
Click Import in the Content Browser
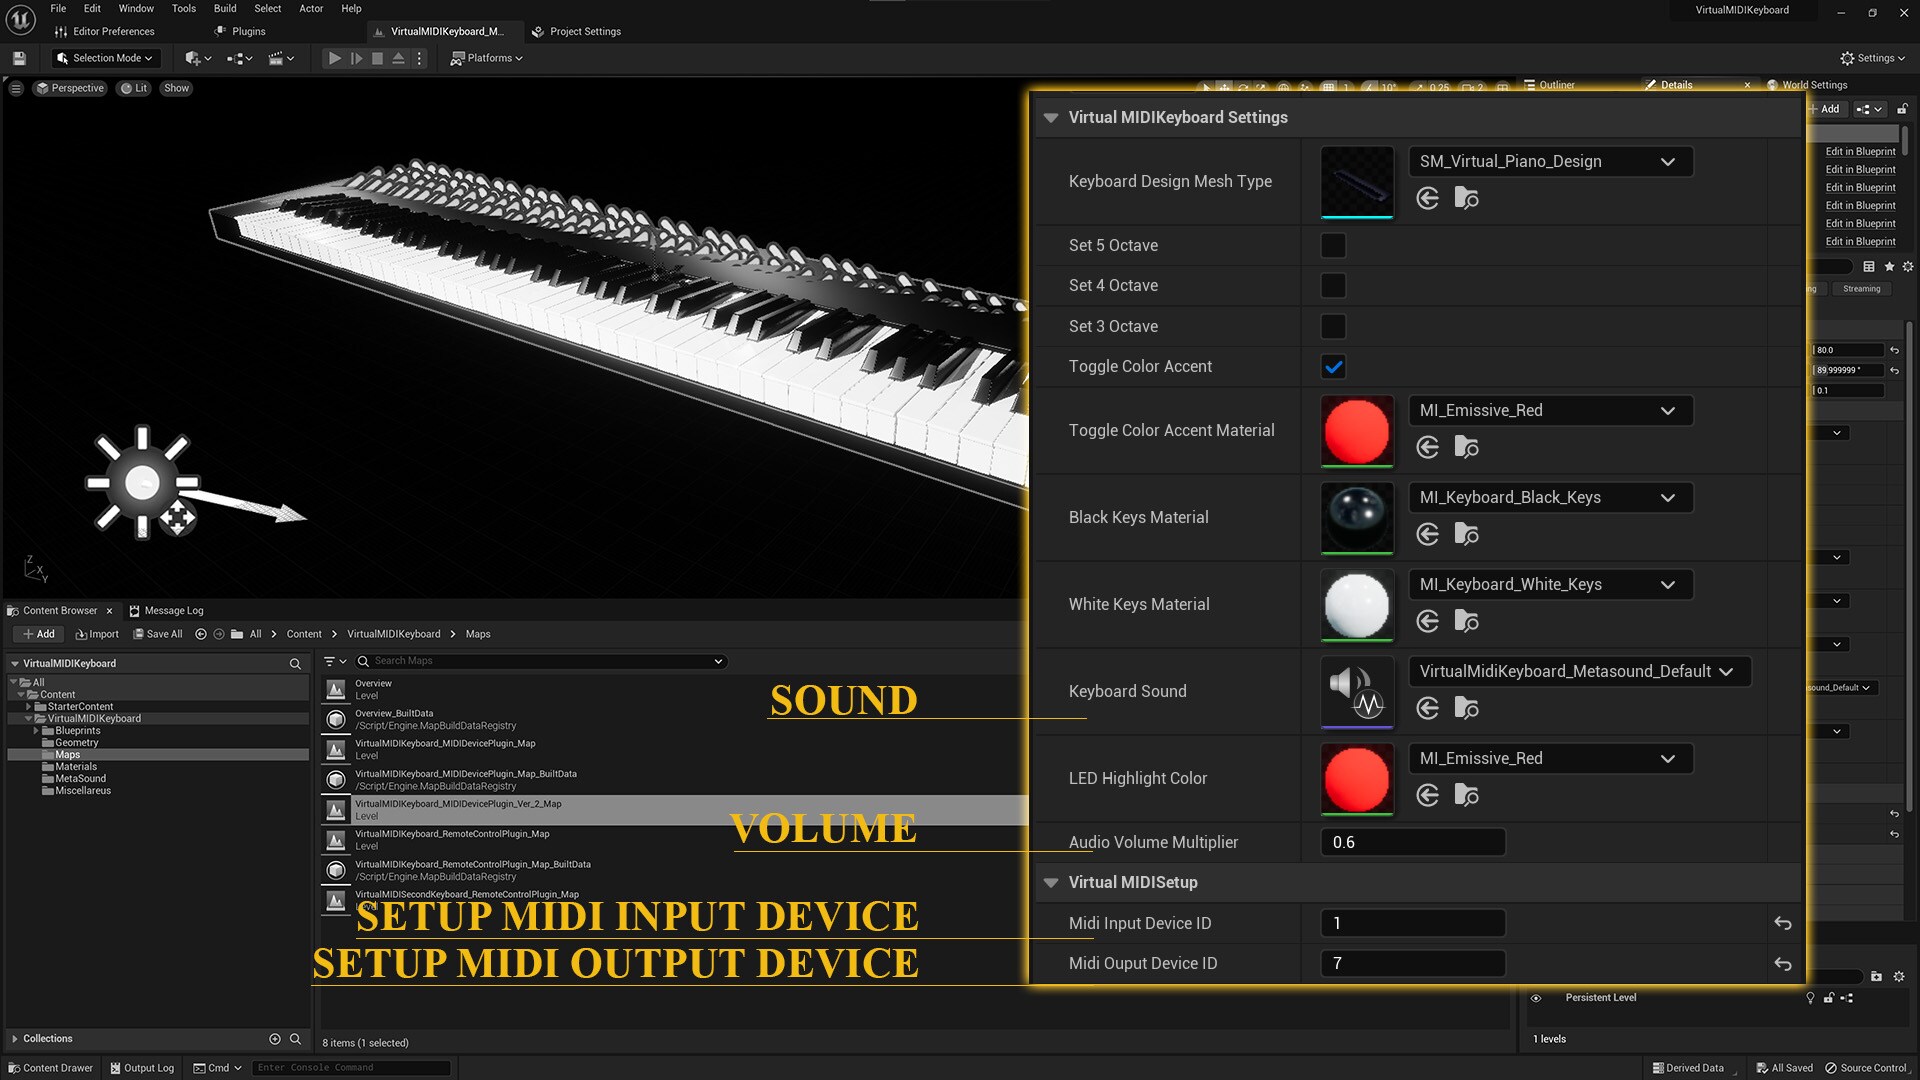pos(97,633)
